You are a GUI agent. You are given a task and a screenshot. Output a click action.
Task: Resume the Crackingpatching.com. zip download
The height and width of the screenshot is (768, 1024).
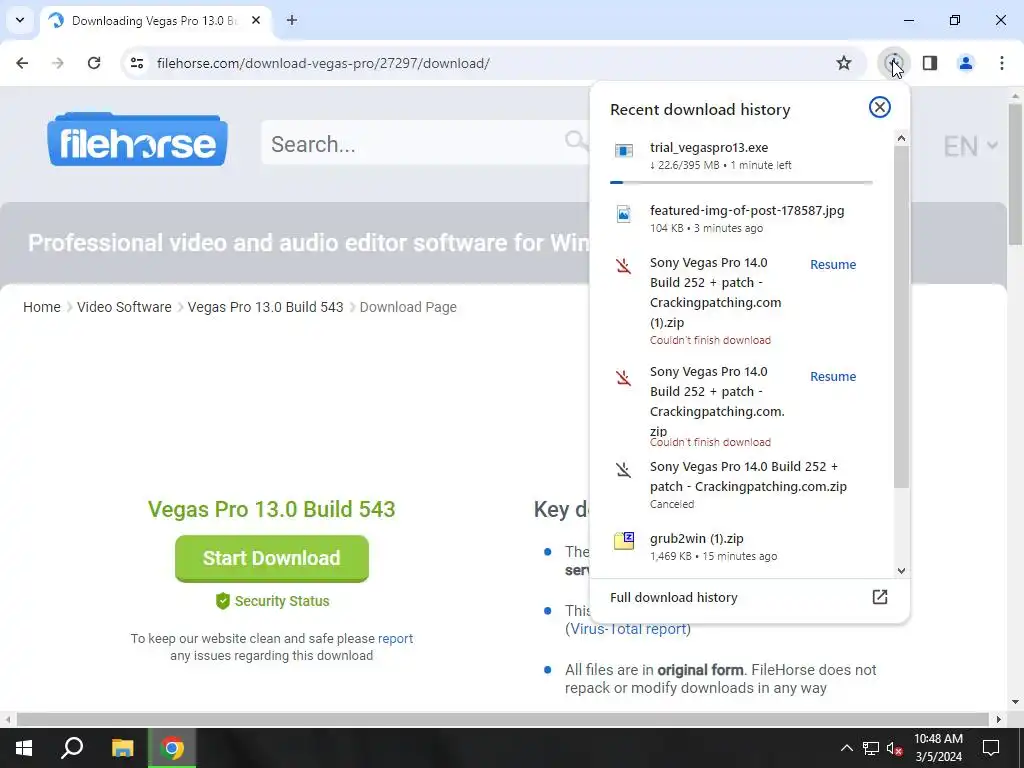pyautogui.click(x=833, y=377)
